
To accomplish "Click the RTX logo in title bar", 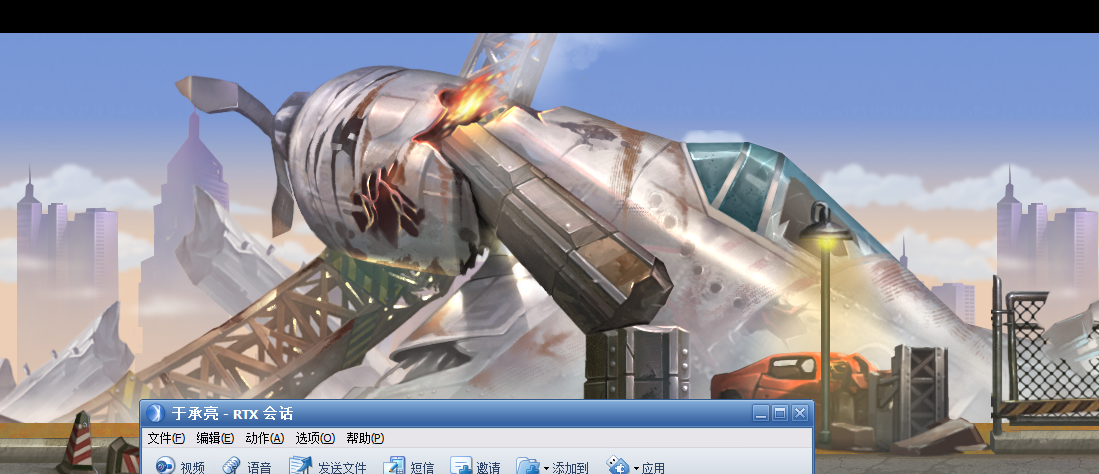I will coord(154,413).
